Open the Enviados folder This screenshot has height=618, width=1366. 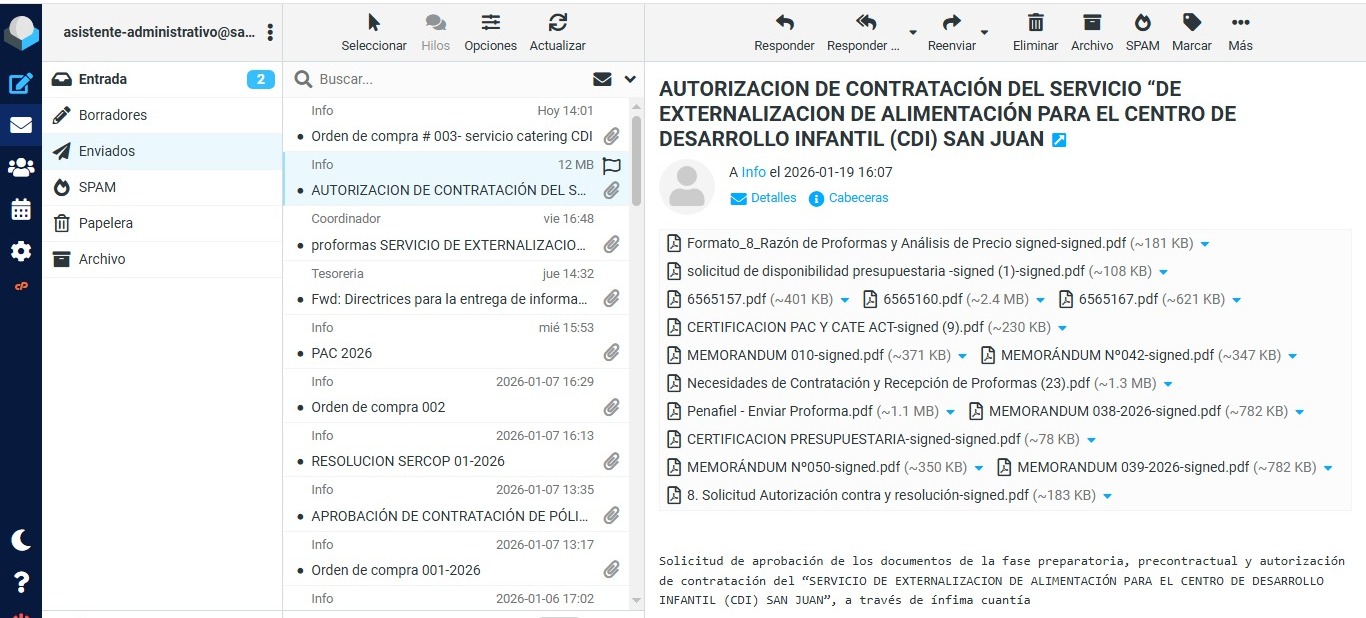[107, 151]
